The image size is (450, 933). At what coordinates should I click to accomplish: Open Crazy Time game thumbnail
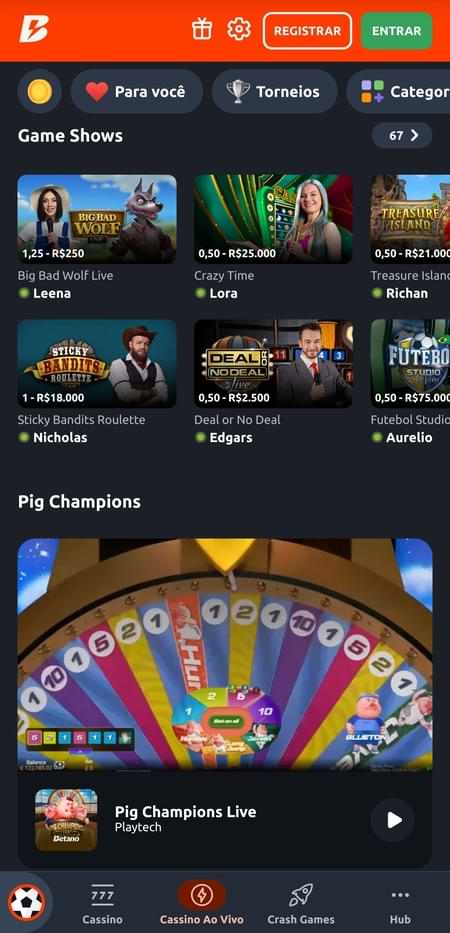[x=273, y=219]
